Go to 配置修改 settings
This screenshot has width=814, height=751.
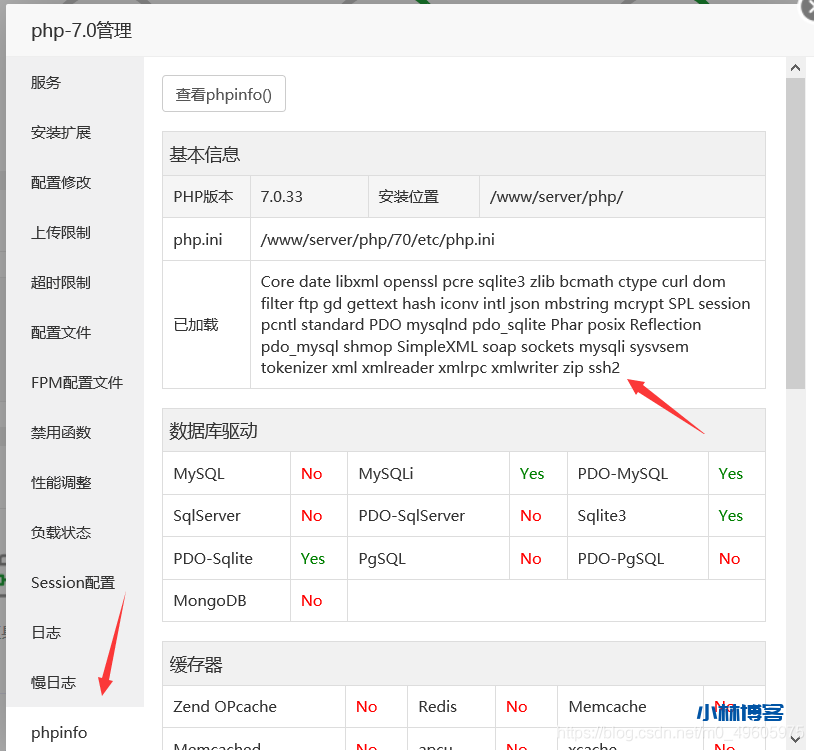click(x=61, y=183)
